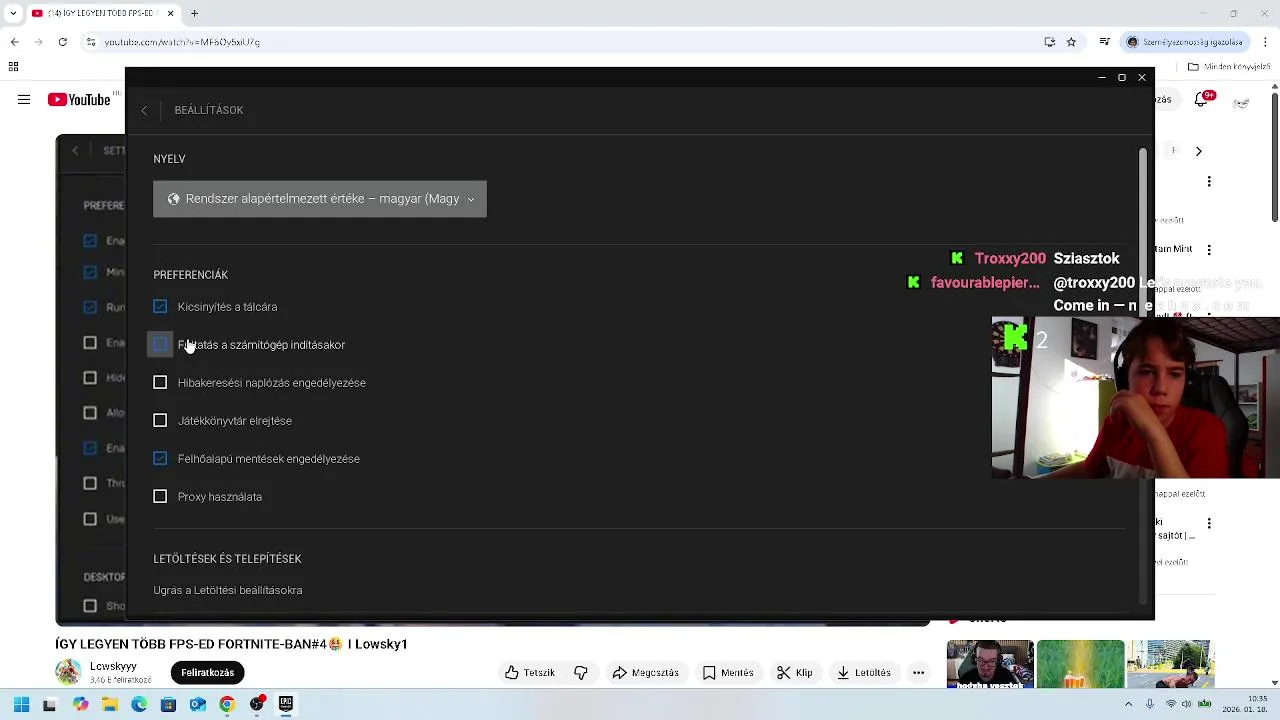
Task: Open the Windows Start menu
Action: coord(21,704)
